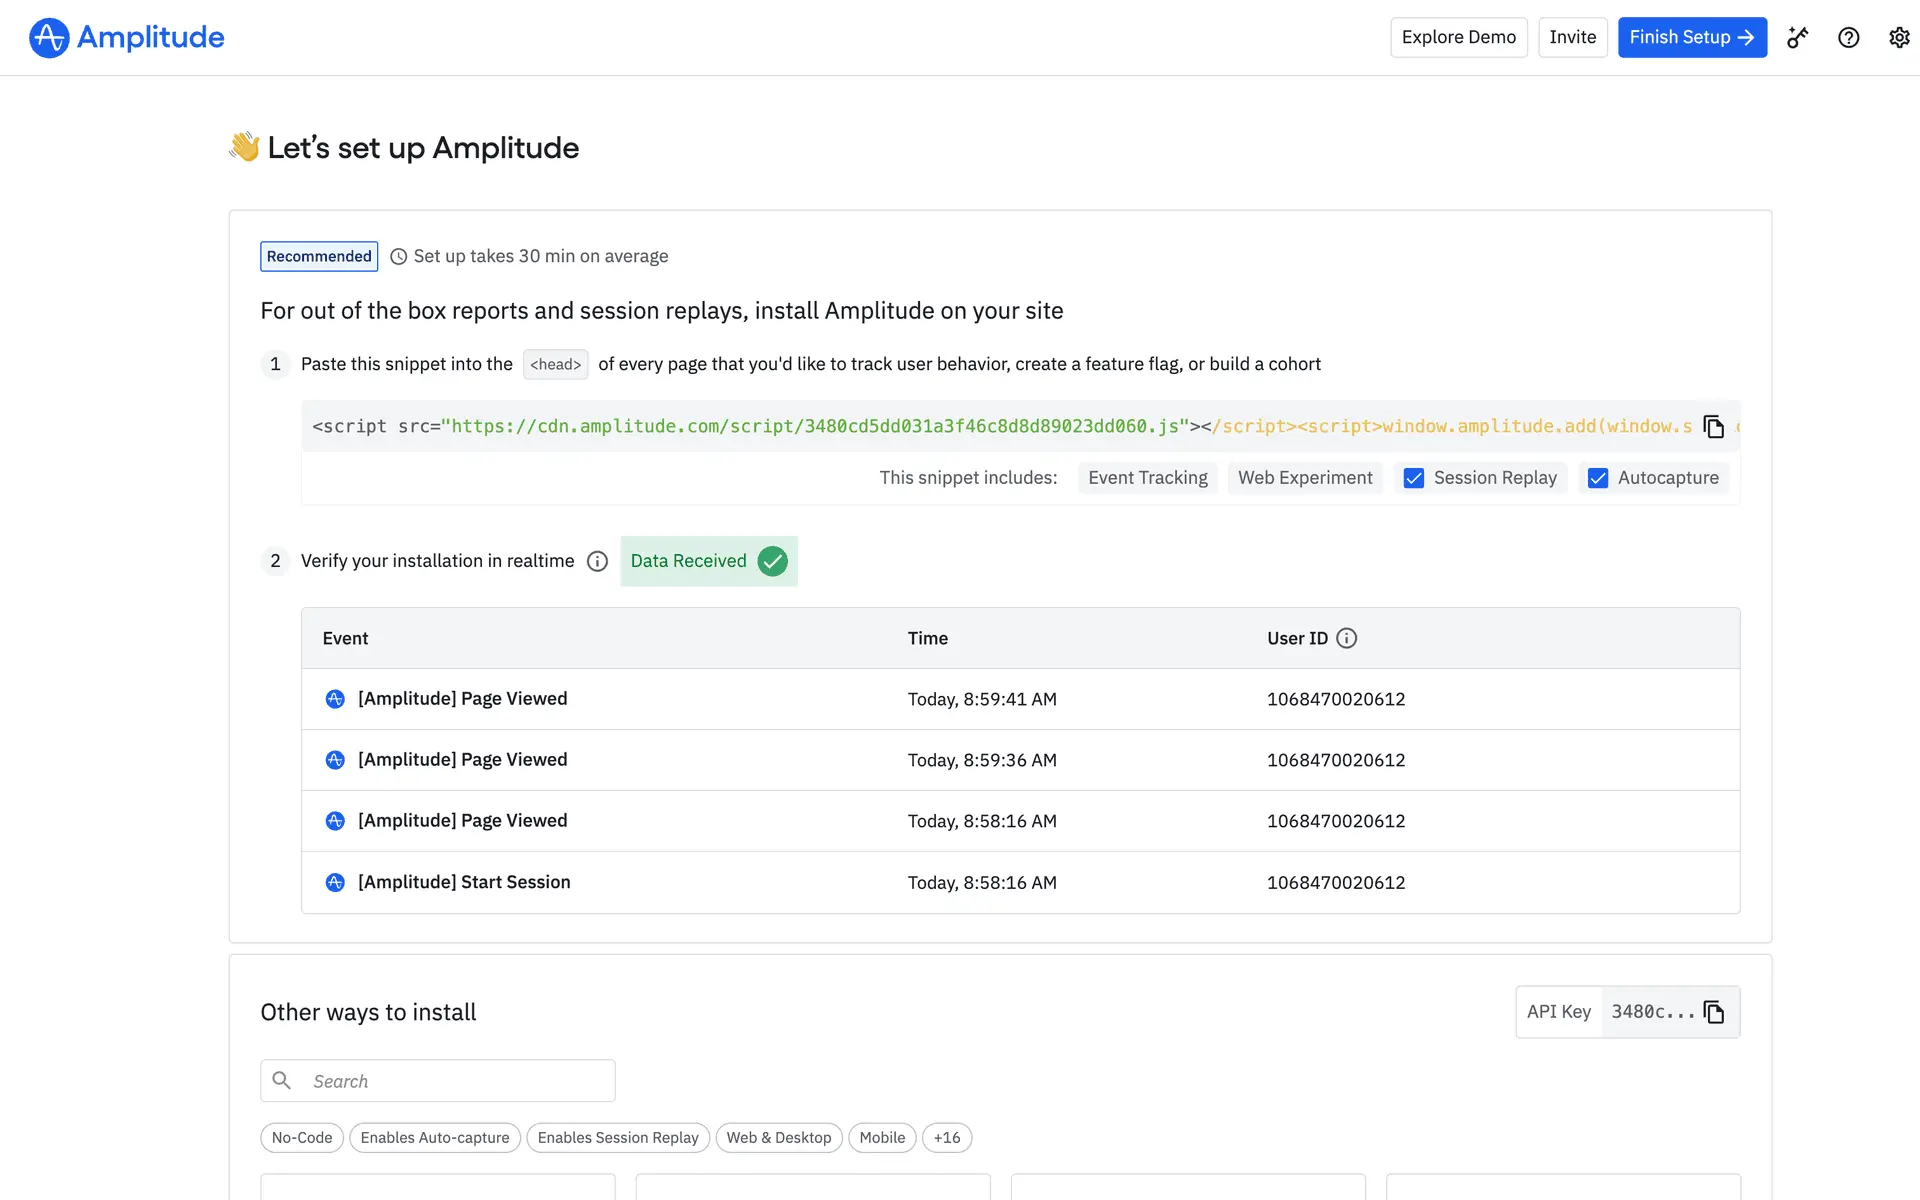The height and width of the screenshot is (1200, 1920).
Task: Click the User ID info icon
Action: click(x=1346, y=638)
